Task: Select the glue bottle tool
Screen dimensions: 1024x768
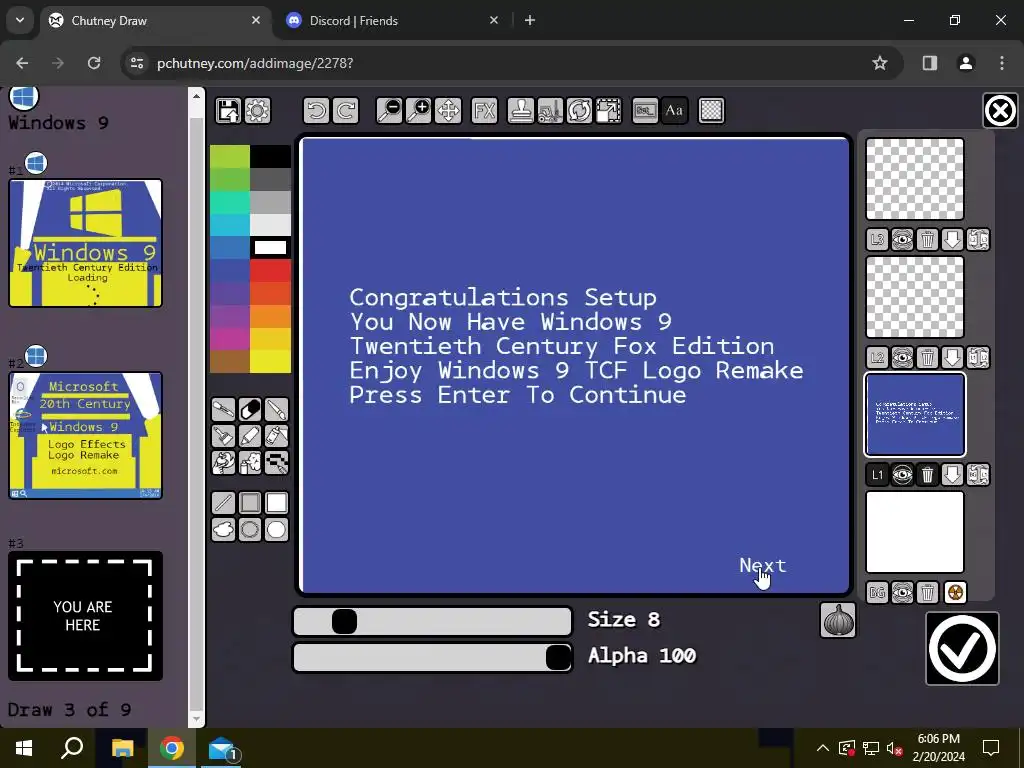Action: pyautogui.click(x=277, y=436)
